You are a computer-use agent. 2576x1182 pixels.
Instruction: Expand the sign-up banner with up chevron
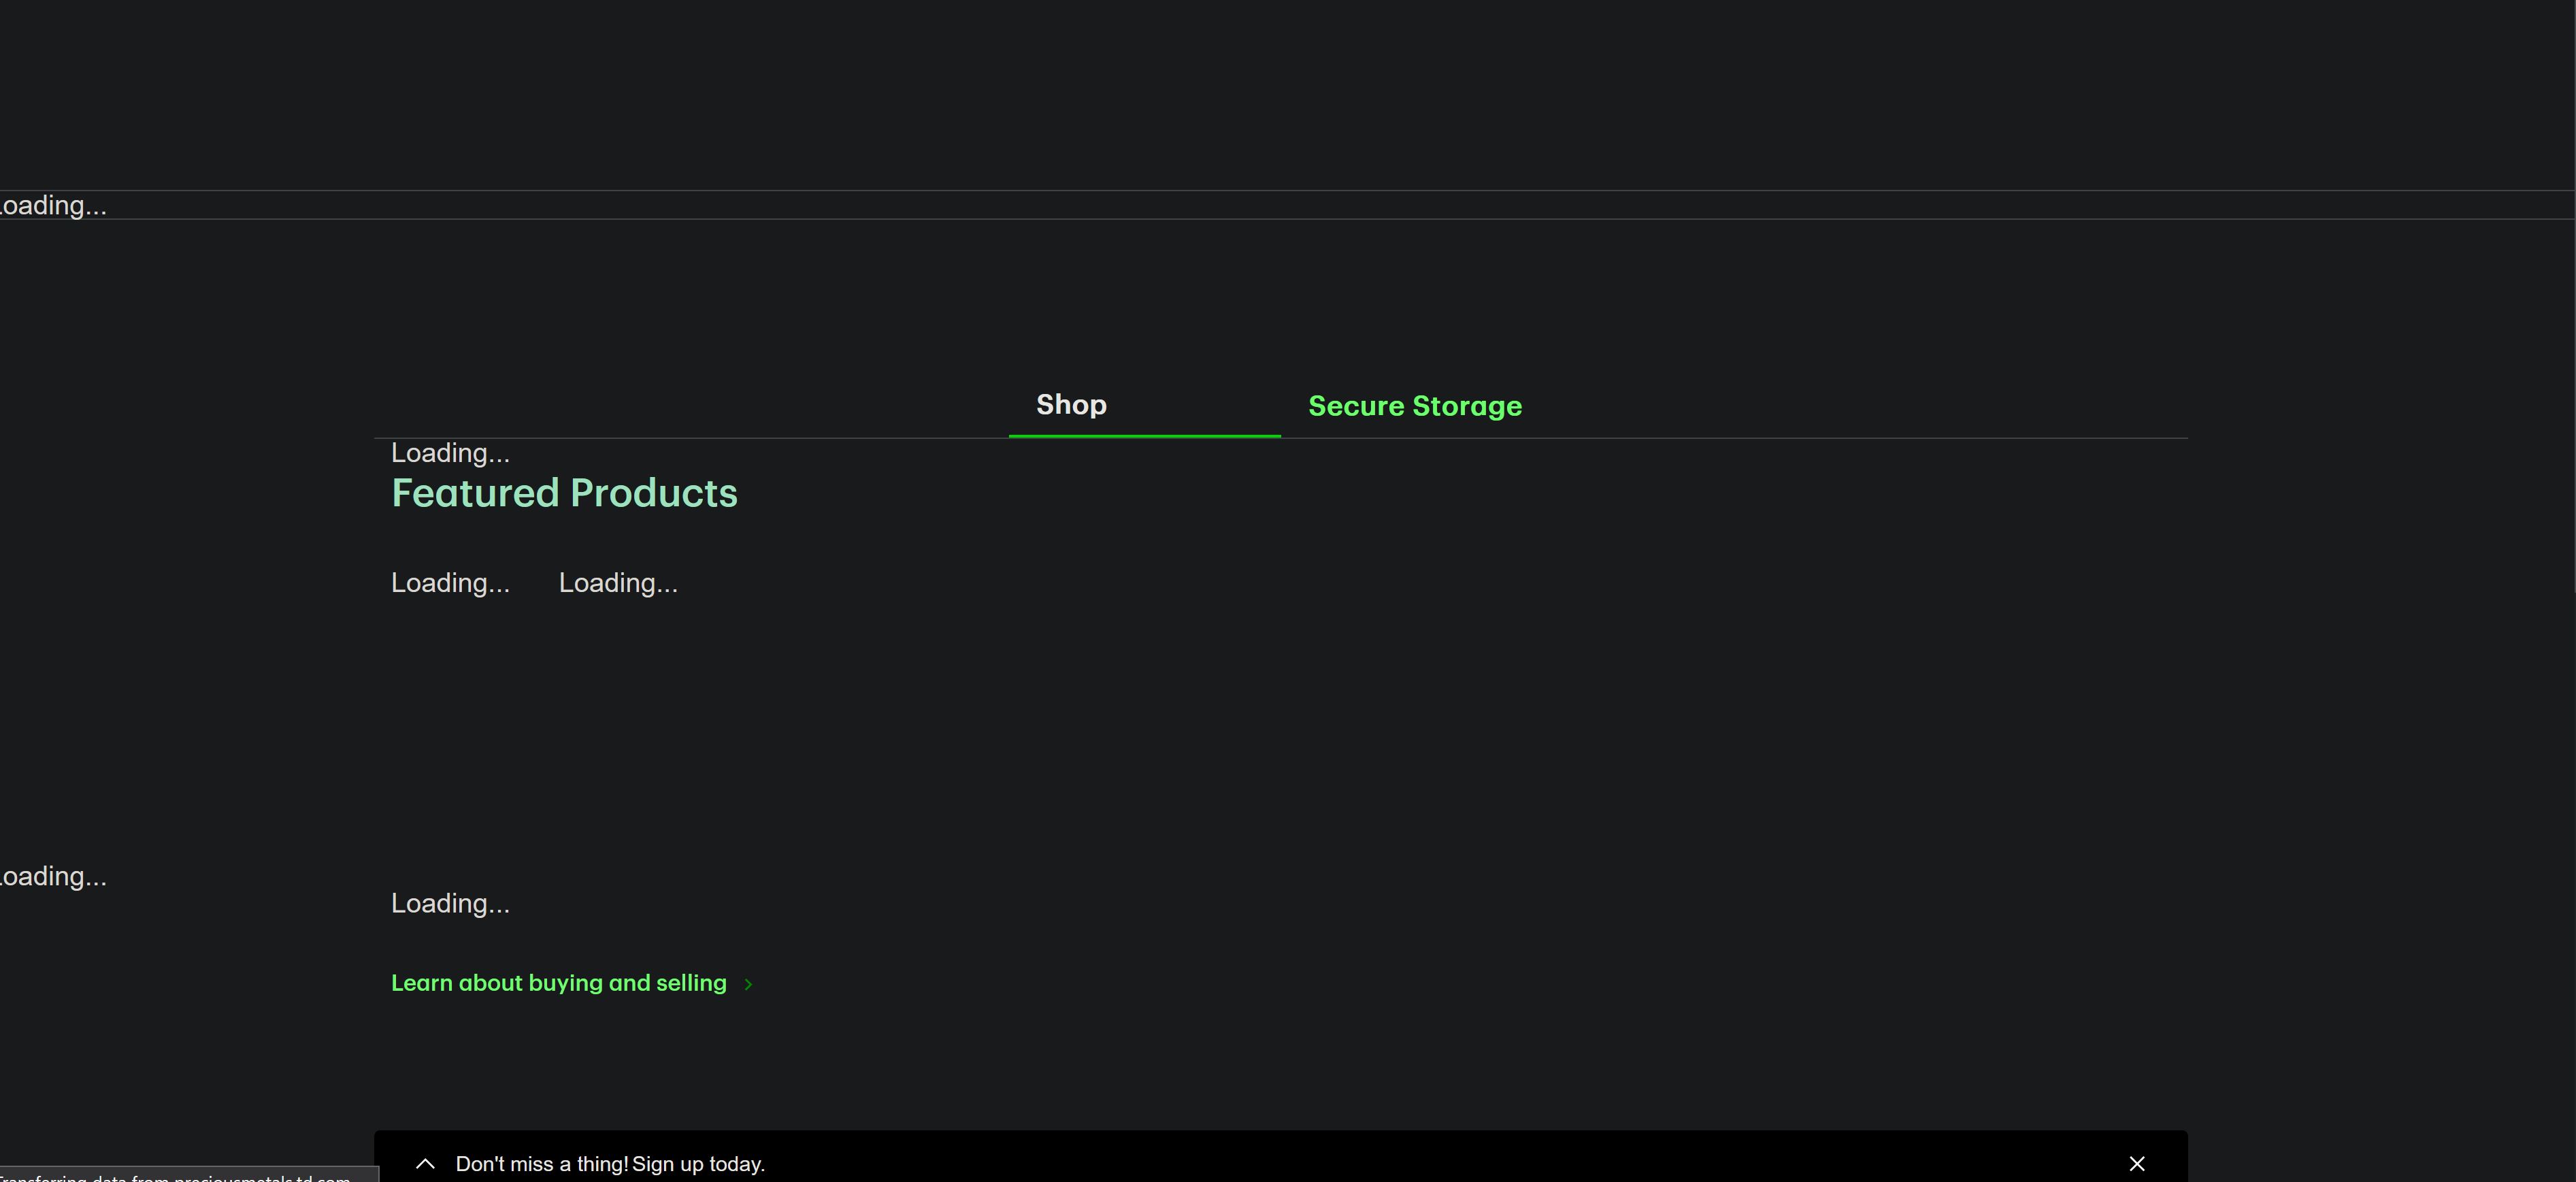[425, 1163]
